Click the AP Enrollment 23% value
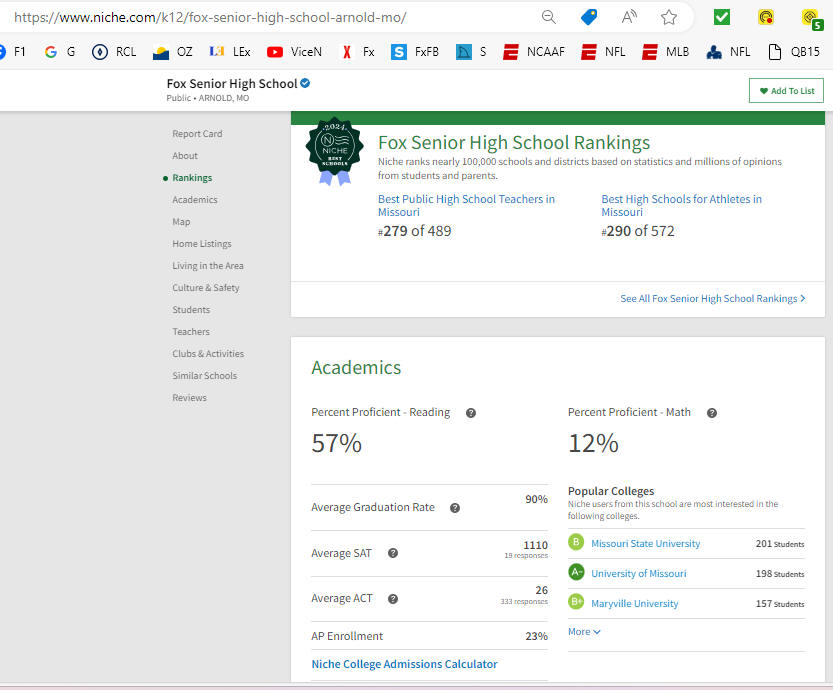This screenshot has width=833, height=690. click(x=536, y=636)
